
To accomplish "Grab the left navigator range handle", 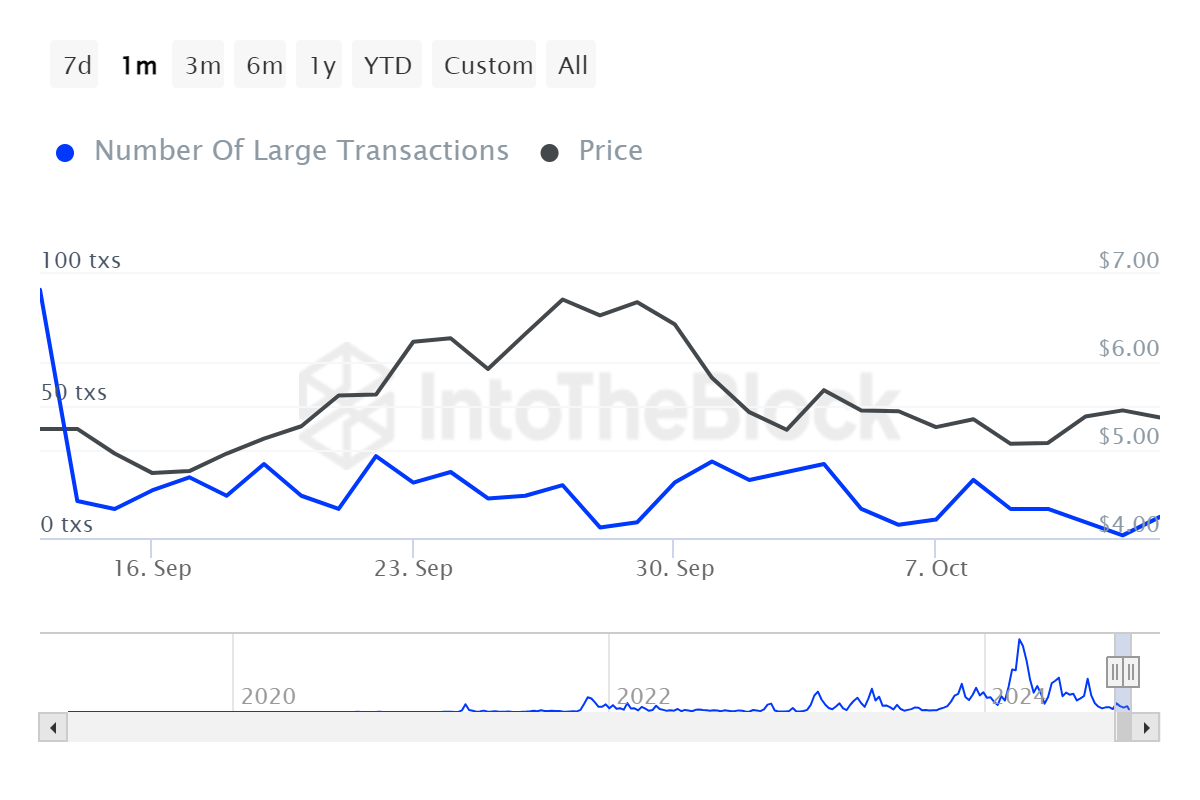I will click(1115, 670).
